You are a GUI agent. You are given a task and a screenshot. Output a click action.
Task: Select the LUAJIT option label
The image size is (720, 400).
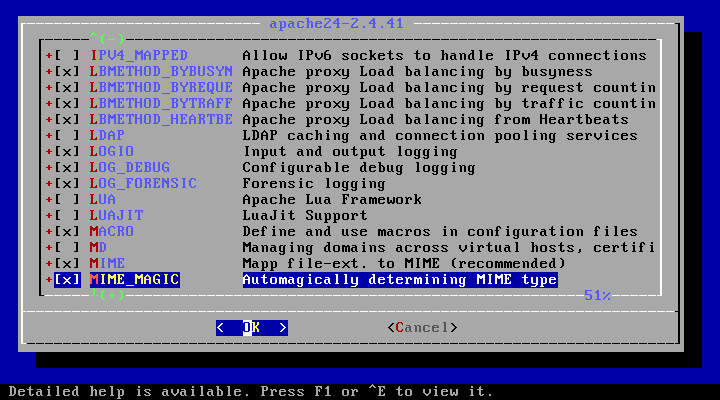116,216
